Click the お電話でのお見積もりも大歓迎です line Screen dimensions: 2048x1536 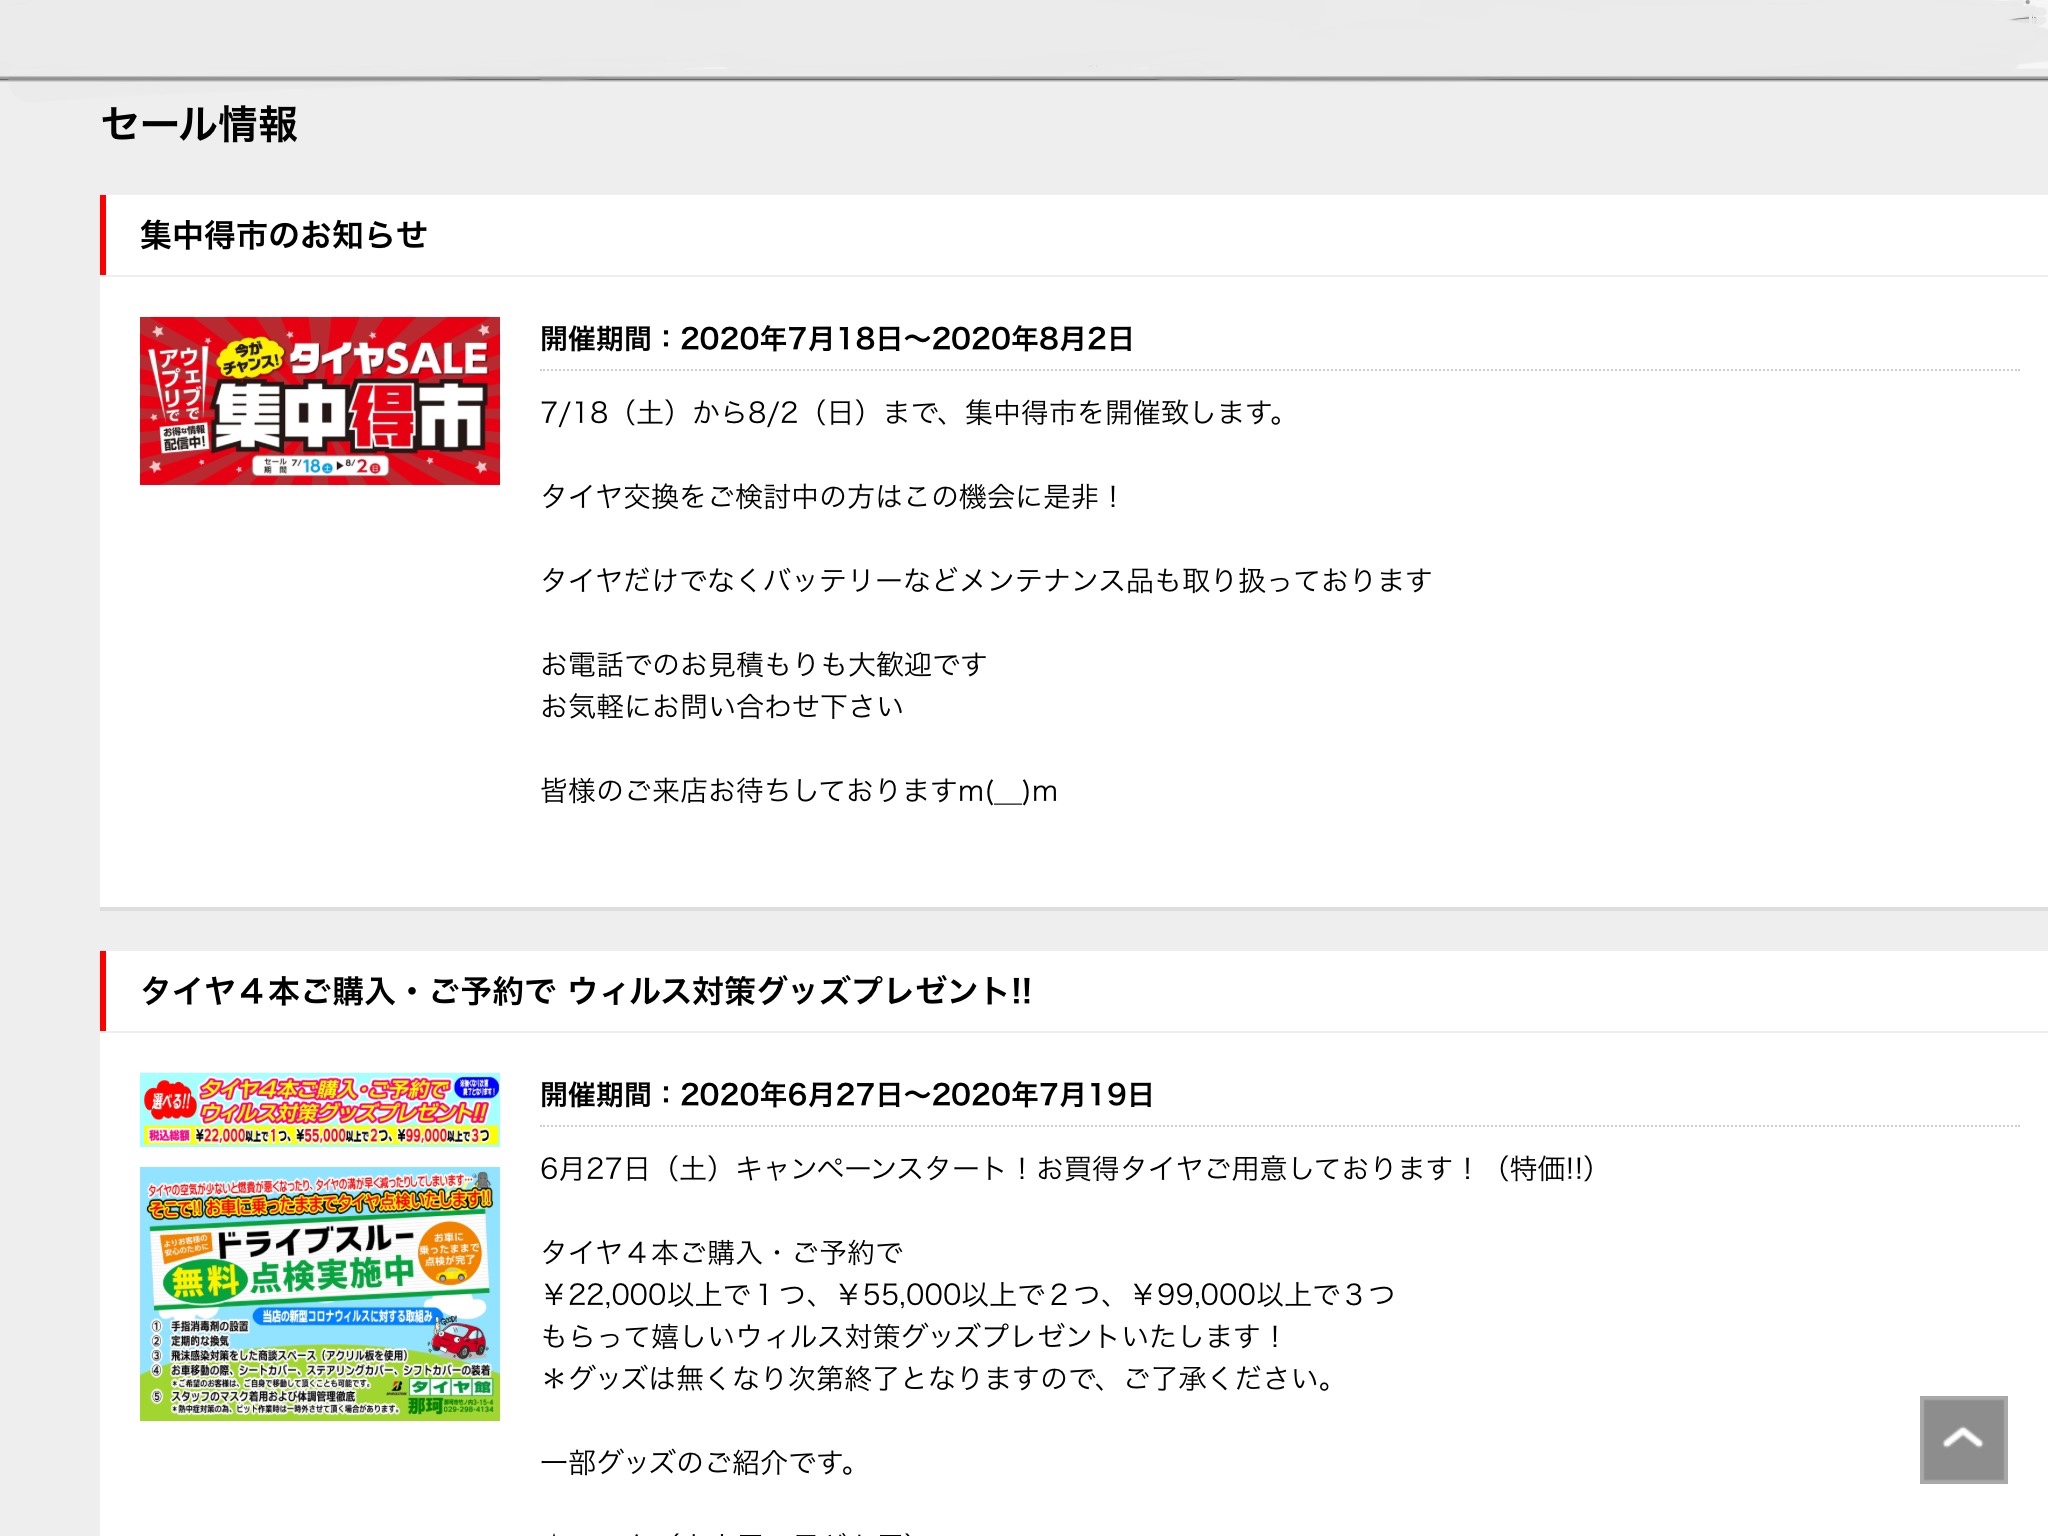[763, 664]
